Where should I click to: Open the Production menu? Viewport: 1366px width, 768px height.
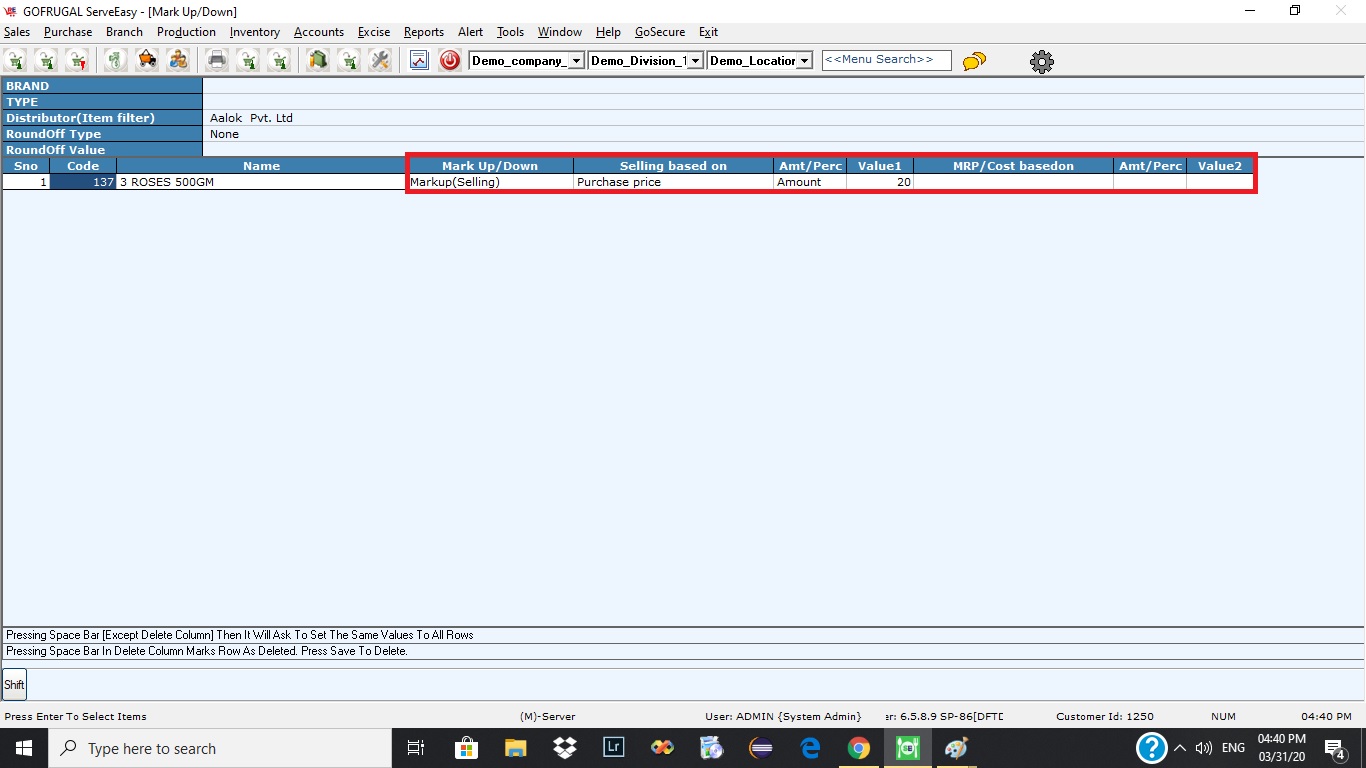186,32
